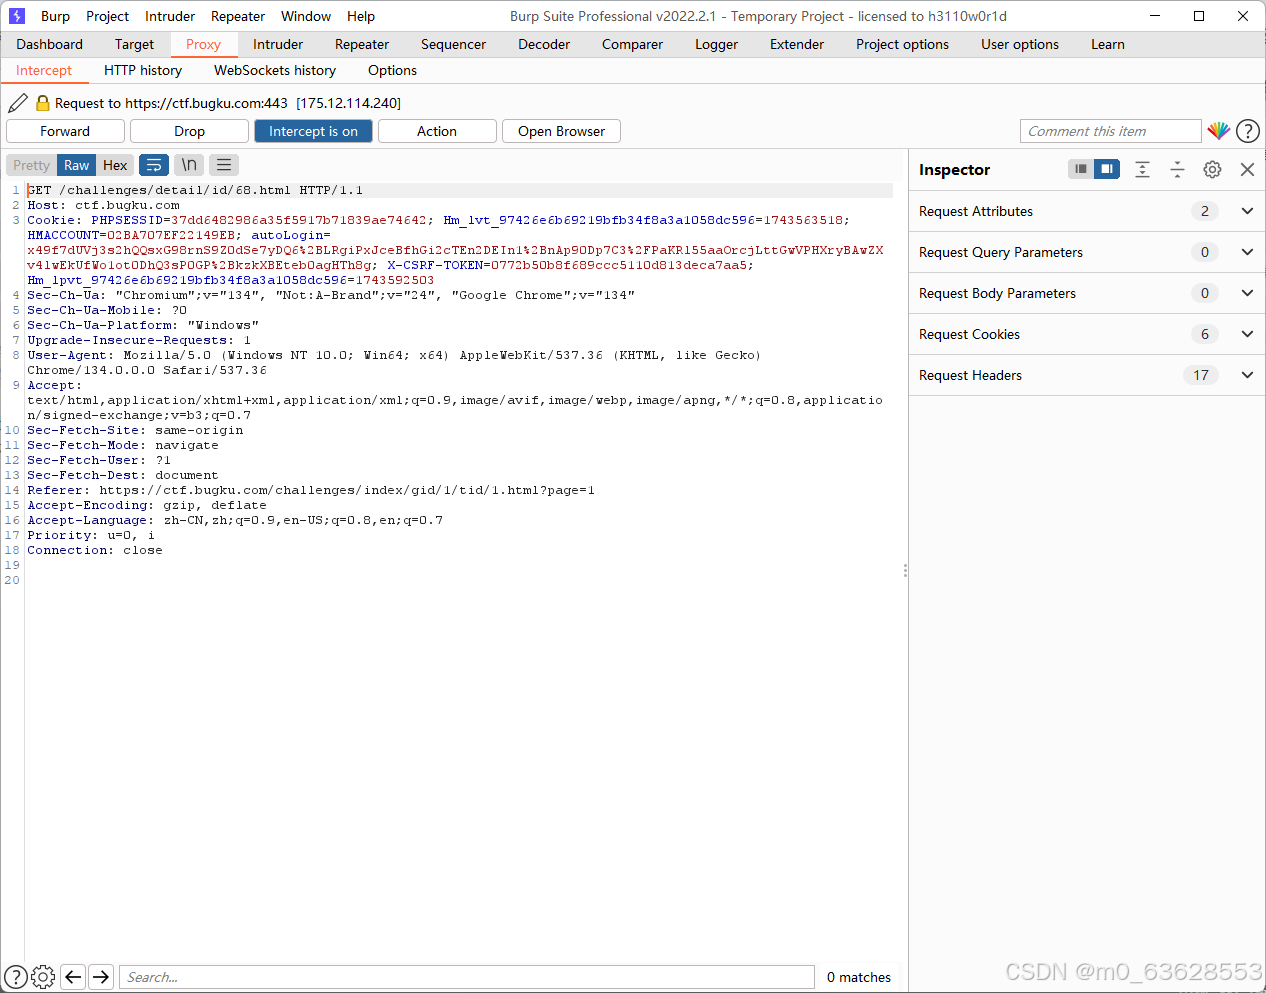Screen dimensions: 1266x993
Task: Switch to the Dashboard tab
Action: (50, 44)
